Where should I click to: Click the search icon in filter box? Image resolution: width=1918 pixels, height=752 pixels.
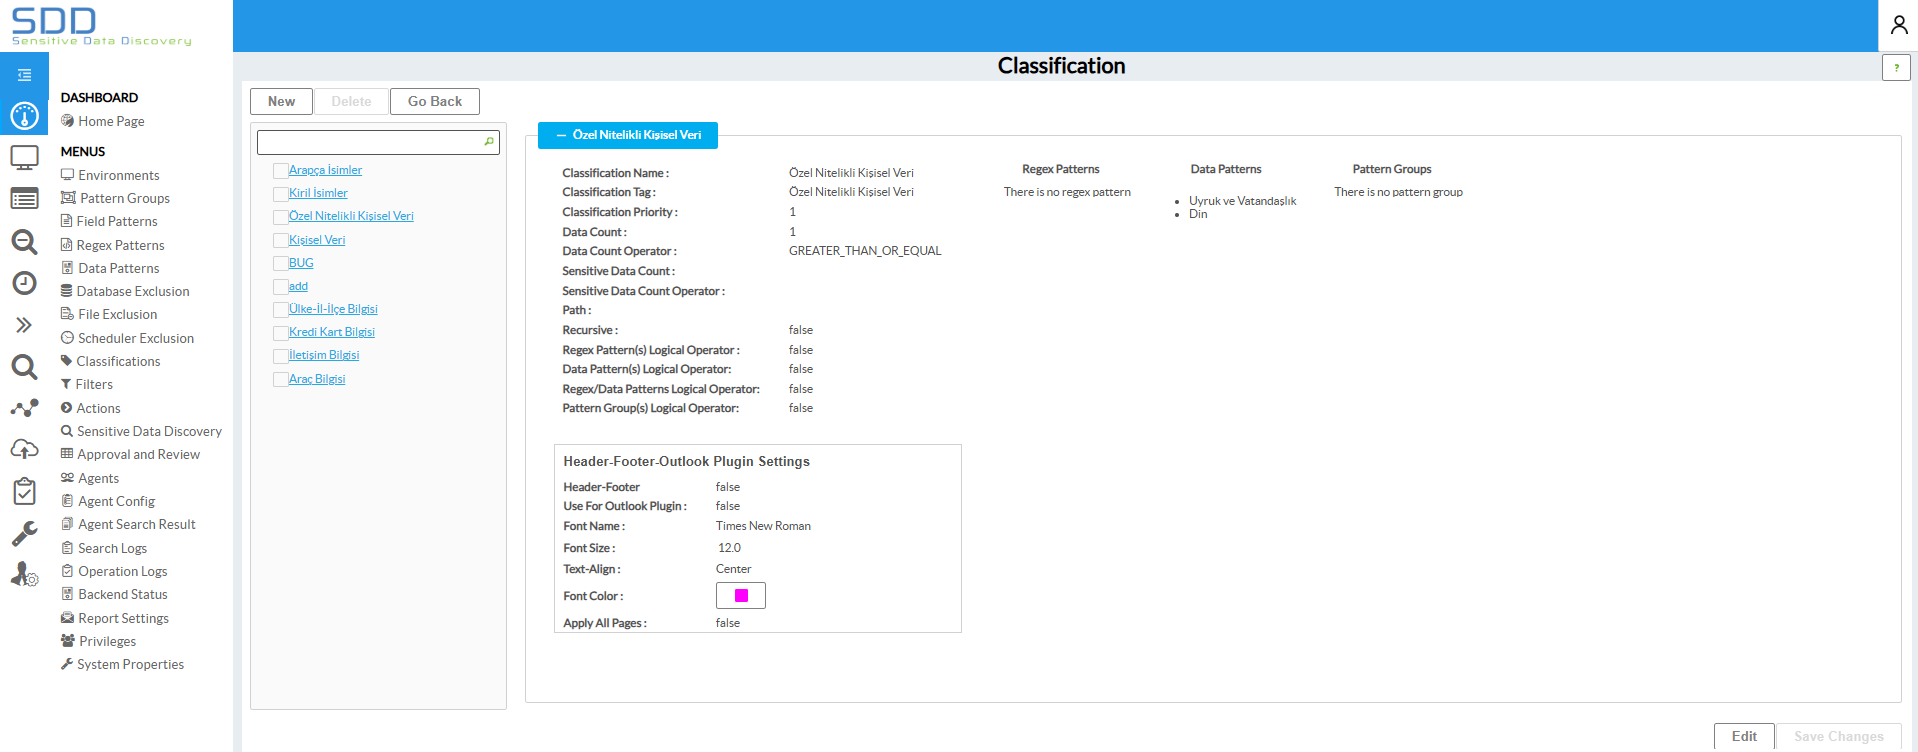(x=489, y=142)
